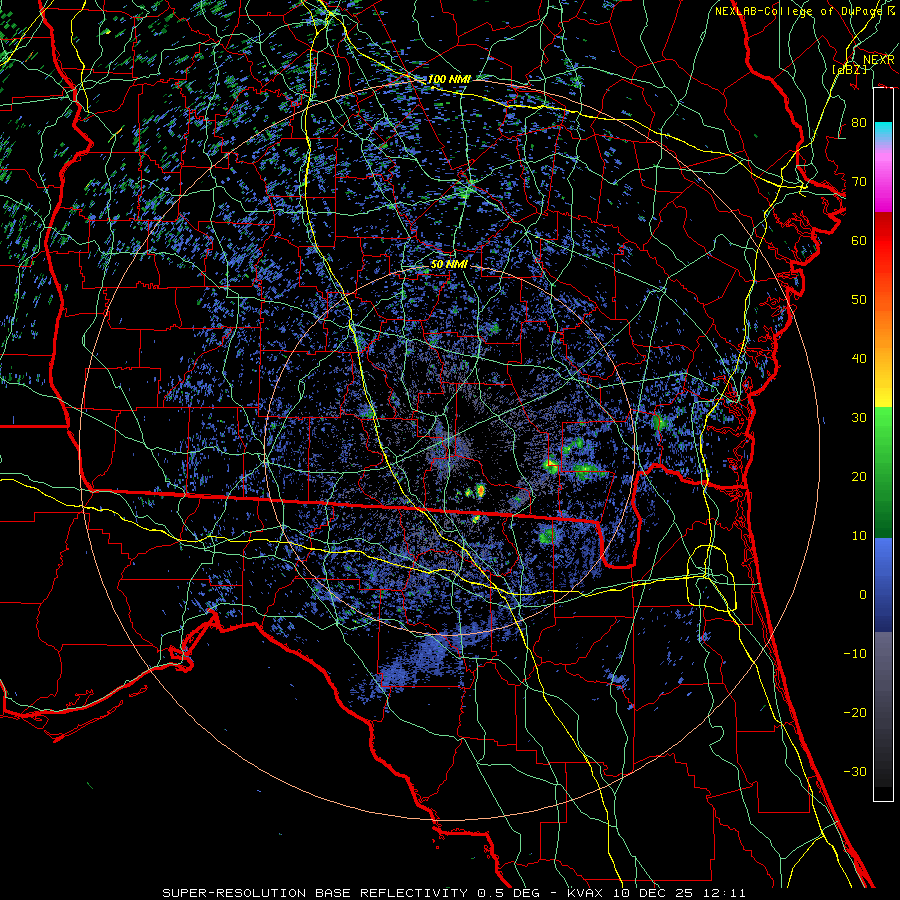This screenshot has height=900, width=900.
Task: Click the 30 value on the dBZ scale
Action: (x=859, y=418)
